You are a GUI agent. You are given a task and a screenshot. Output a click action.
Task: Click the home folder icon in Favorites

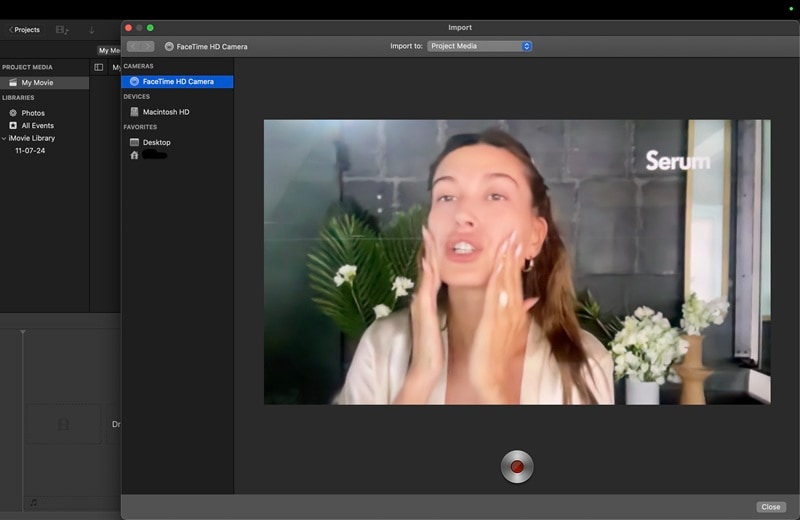point(134,155)
